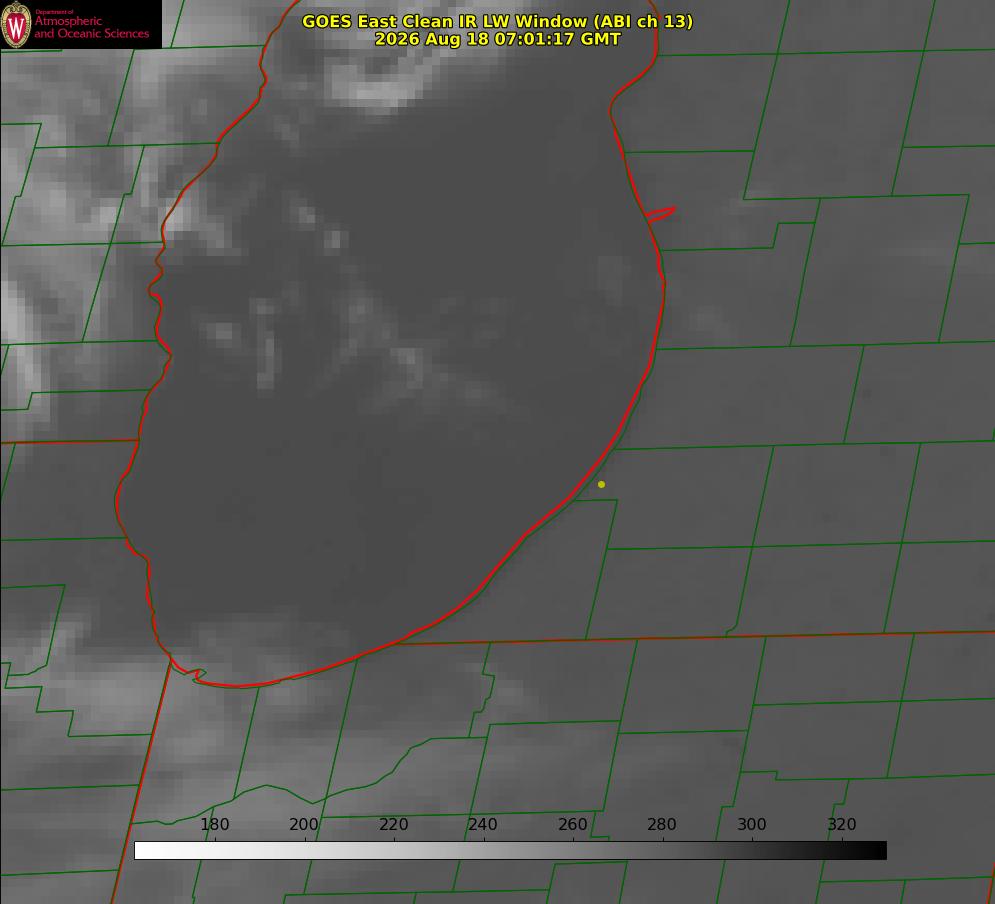
Task: Click the 260 colorbar label
Action: coord(572,824)
